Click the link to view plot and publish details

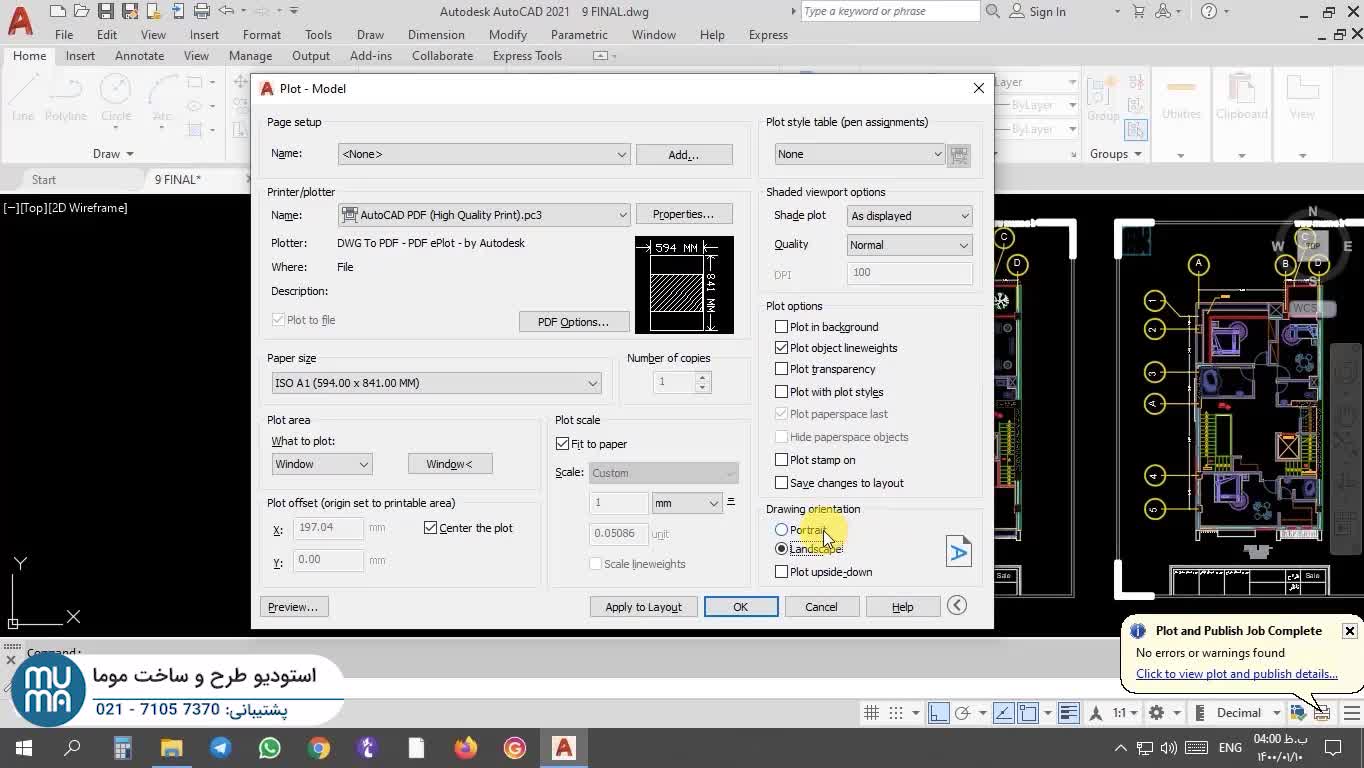(x=1236, y=674)
